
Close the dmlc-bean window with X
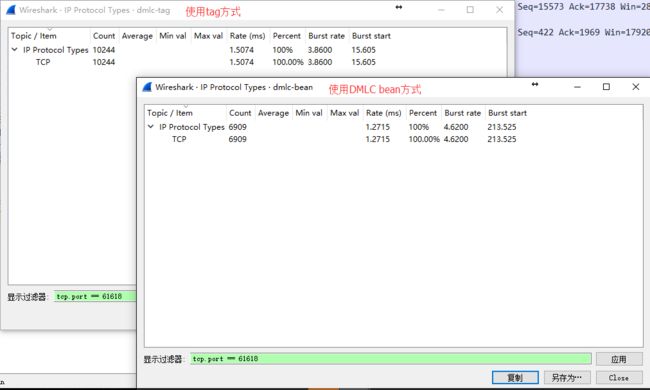point(635,87)
